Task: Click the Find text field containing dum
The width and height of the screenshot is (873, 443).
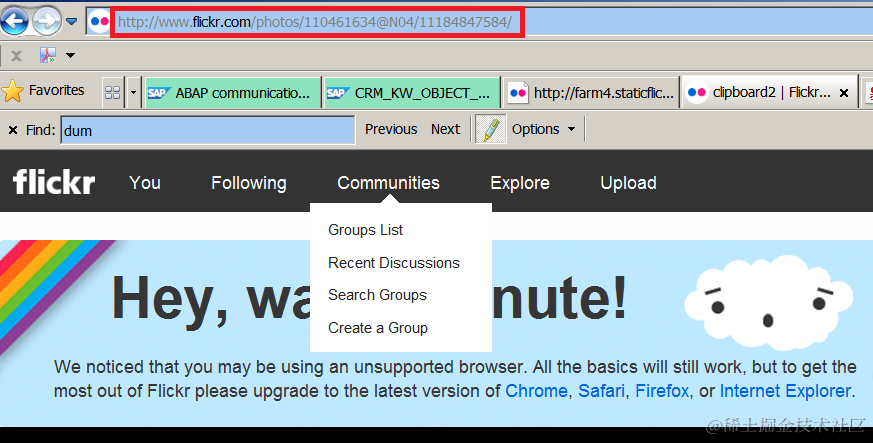Action: (208, 130)
